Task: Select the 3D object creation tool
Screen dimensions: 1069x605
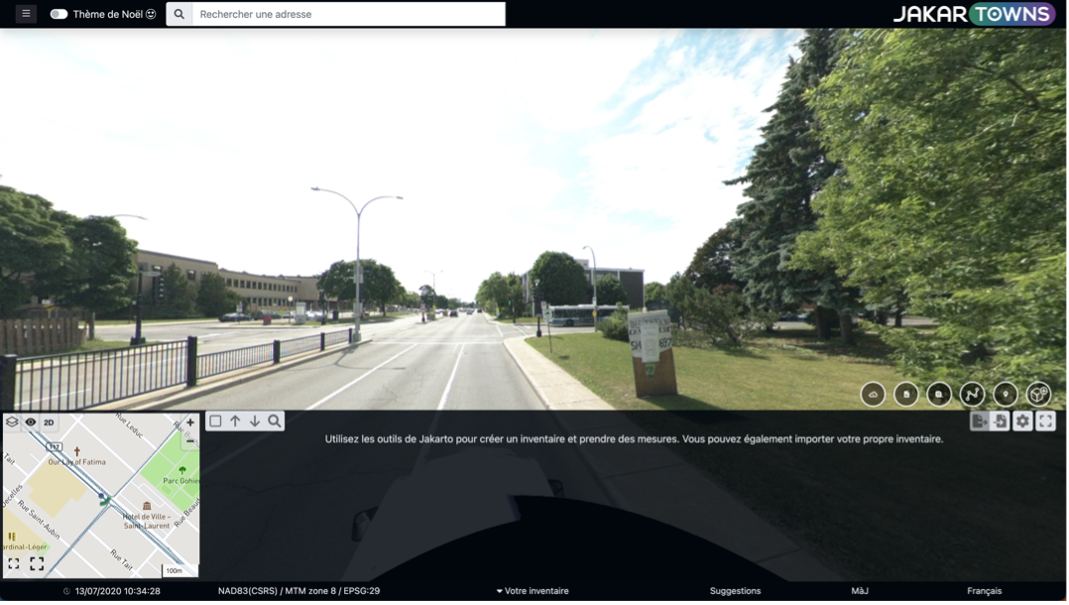Action: pos(1036,392)
